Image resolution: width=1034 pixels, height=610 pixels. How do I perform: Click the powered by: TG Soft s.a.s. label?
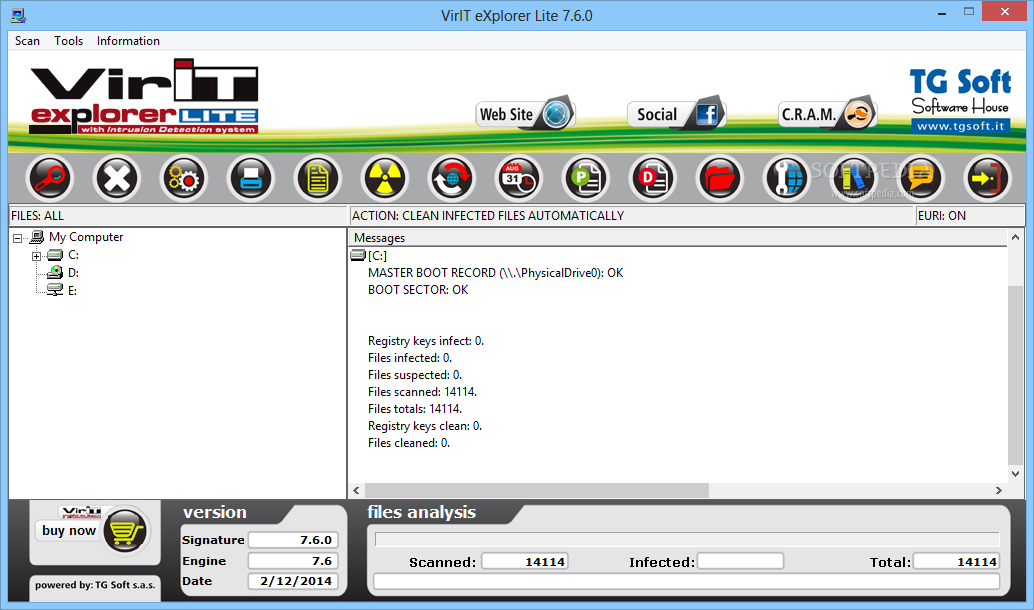pos(95,585)
